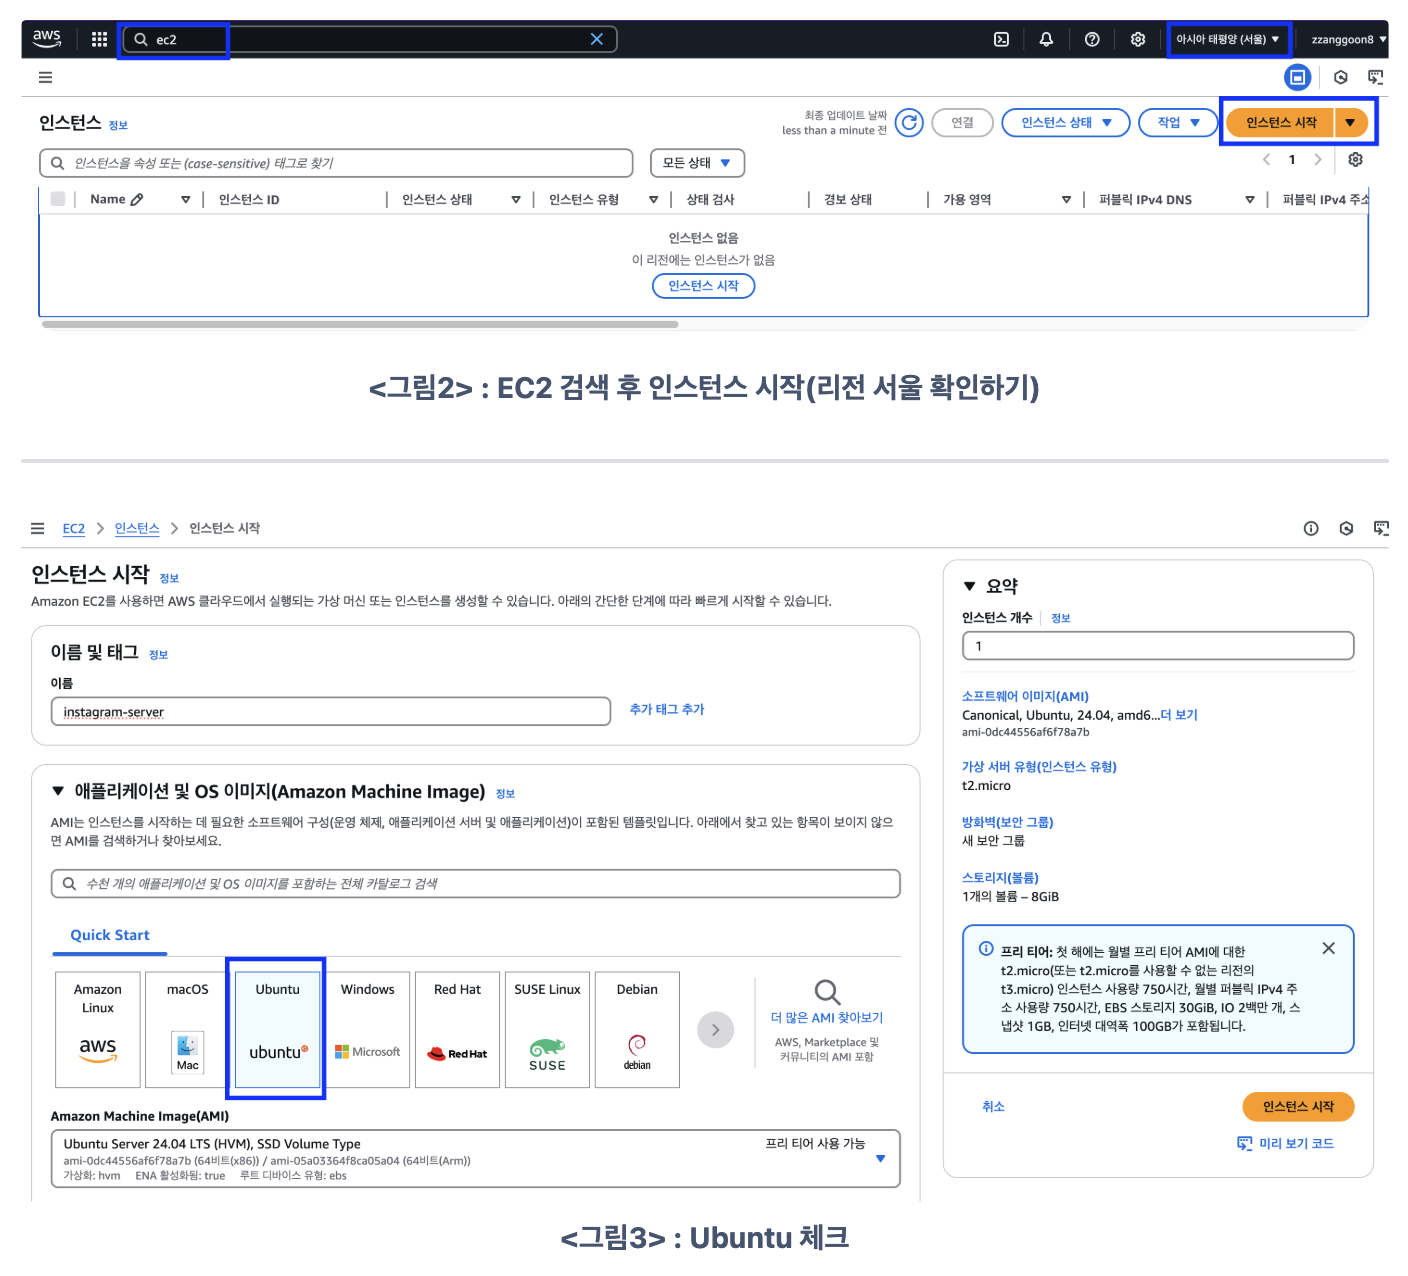Click 가상 서버 유형(인스턴스 유형) link
Screen dimensions: 1408x1276
(1039, 766)
